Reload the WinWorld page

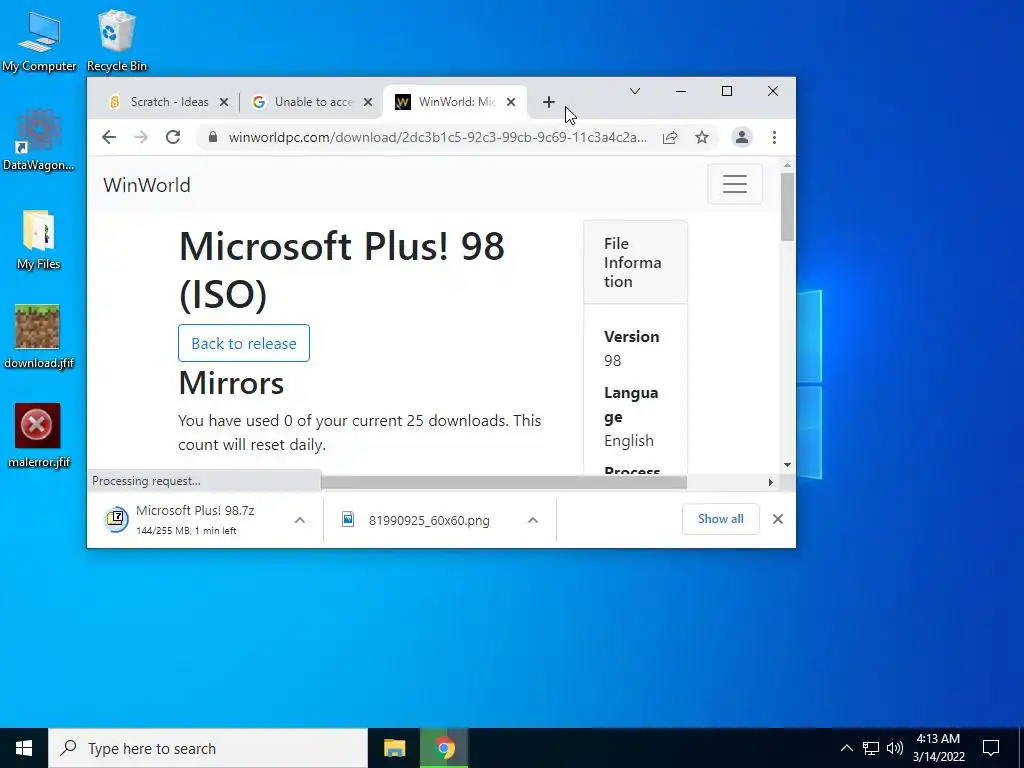click(172, 137)
